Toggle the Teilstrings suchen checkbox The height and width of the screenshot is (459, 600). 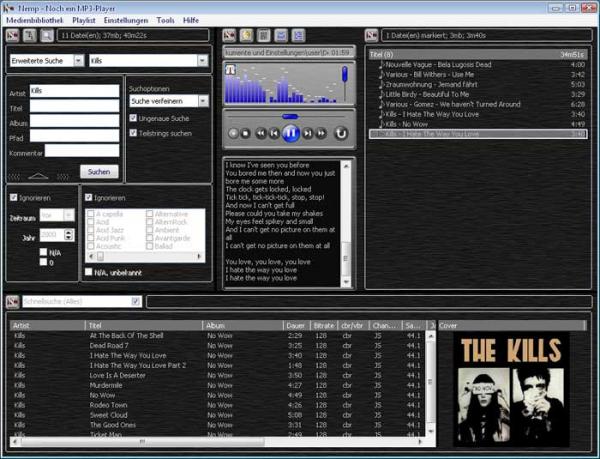133,133
